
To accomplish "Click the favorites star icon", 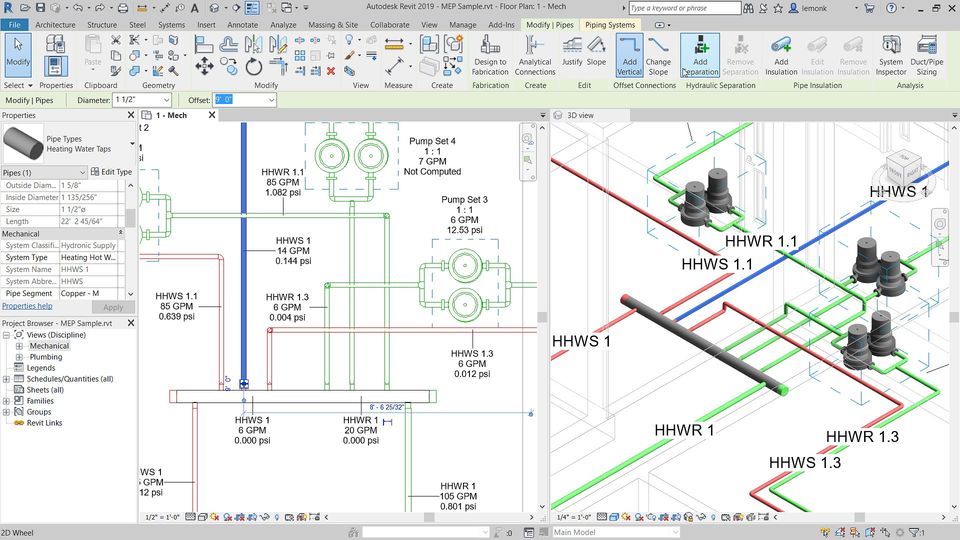I will [x=778, y=8].
